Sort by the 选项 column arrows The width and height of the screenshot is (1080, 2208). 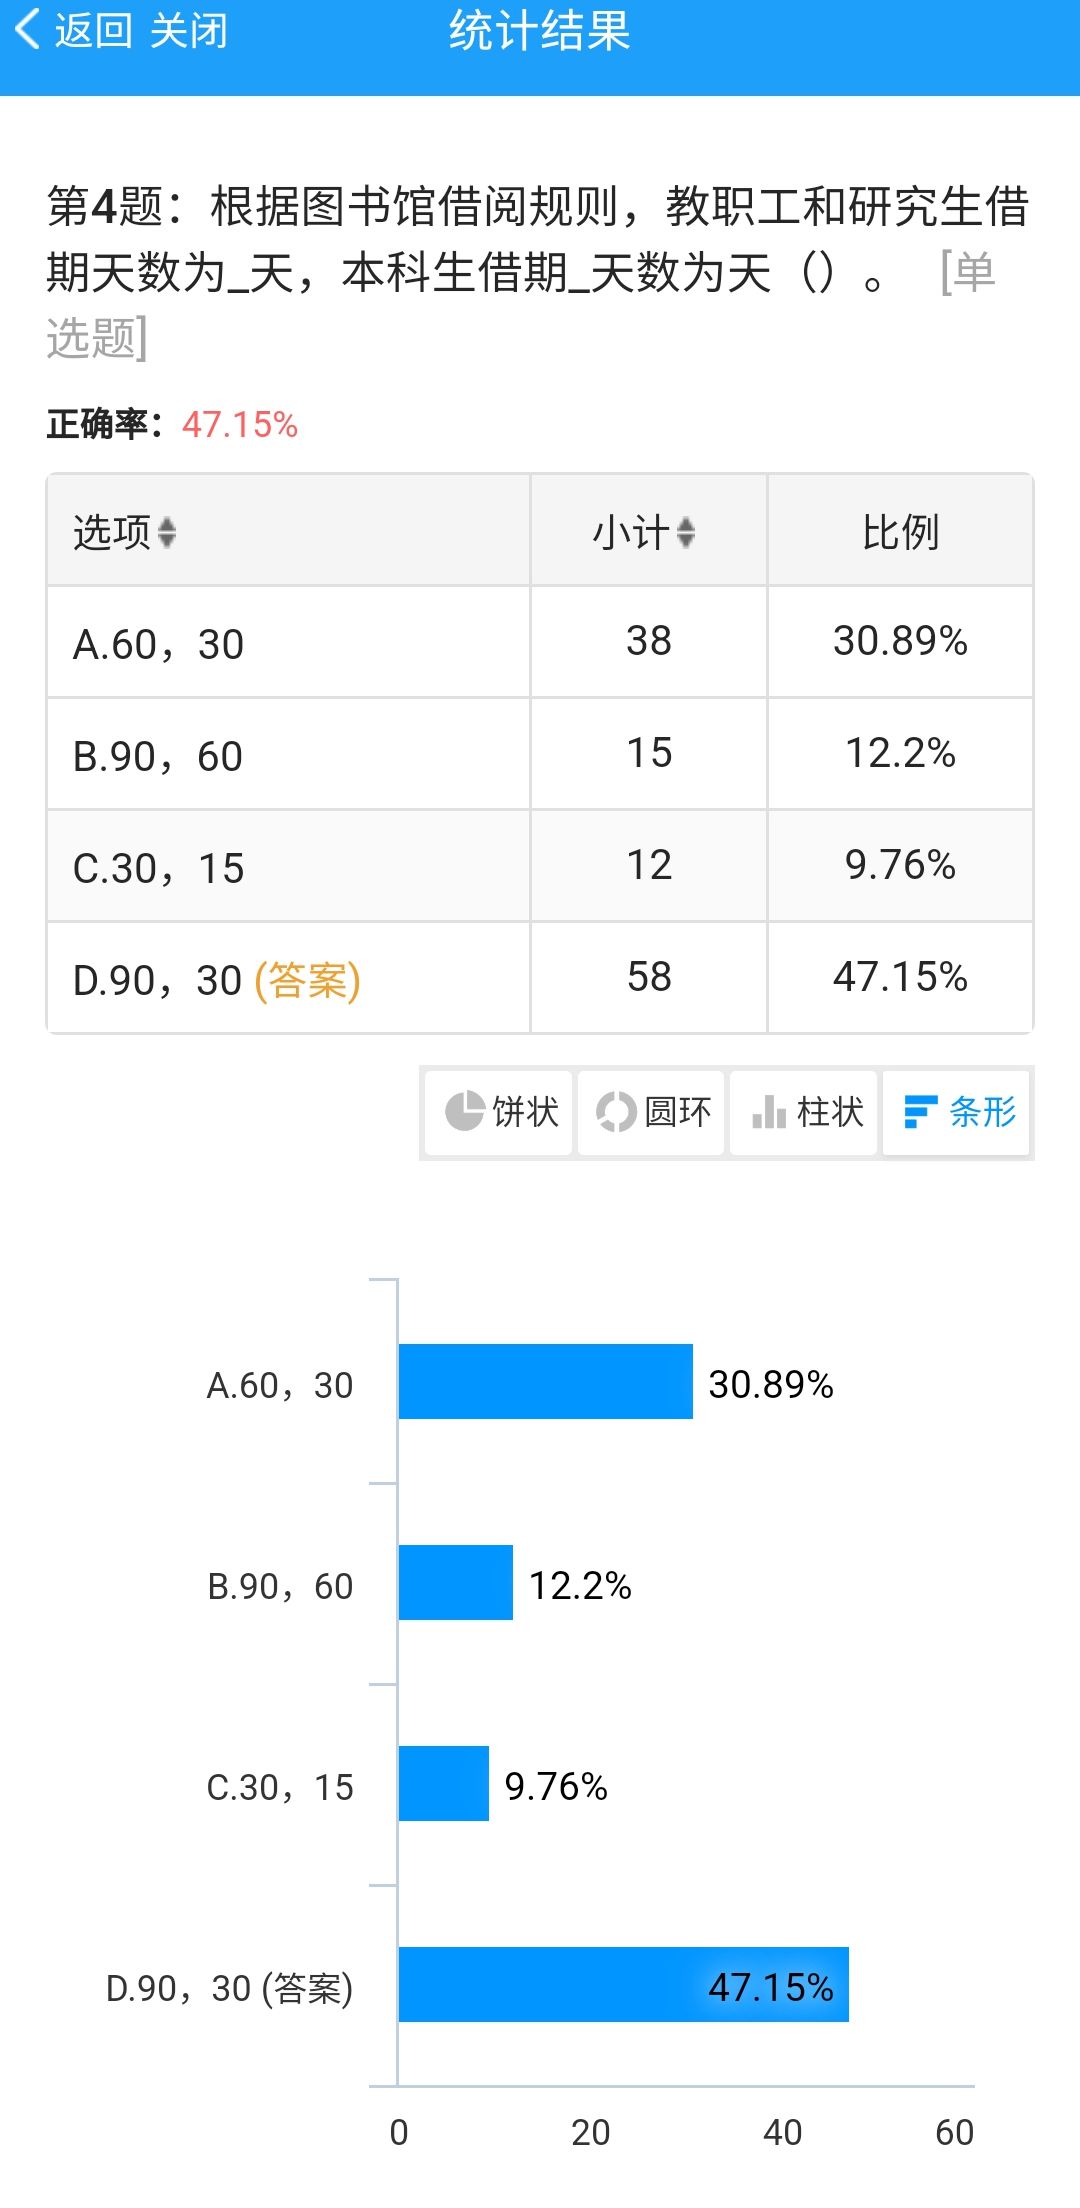coord(167,532)
